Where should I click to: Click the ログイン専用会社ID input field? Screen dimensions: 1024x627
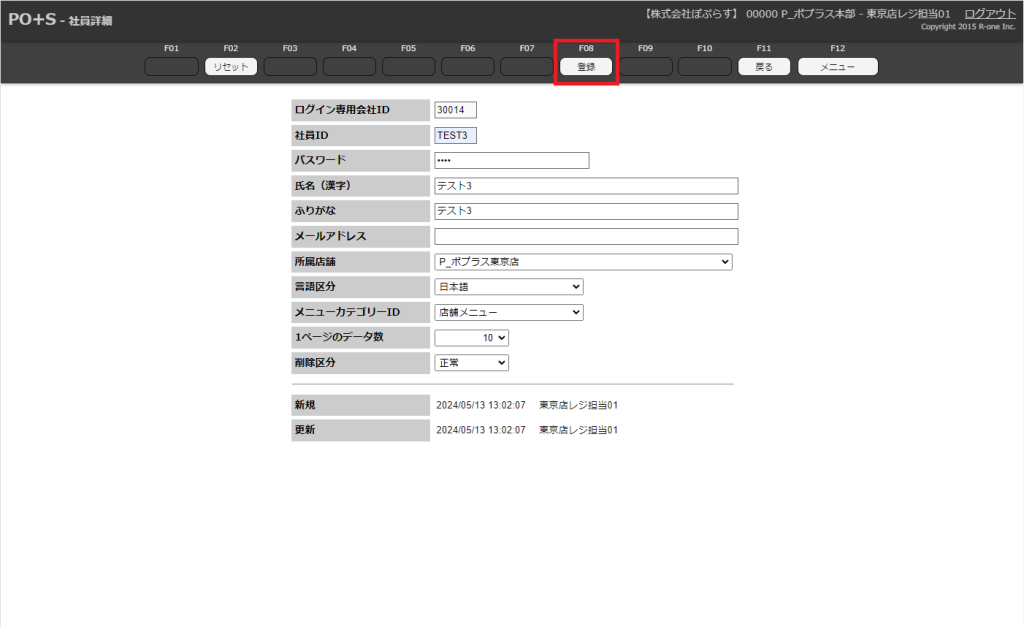tap(455, 110)
